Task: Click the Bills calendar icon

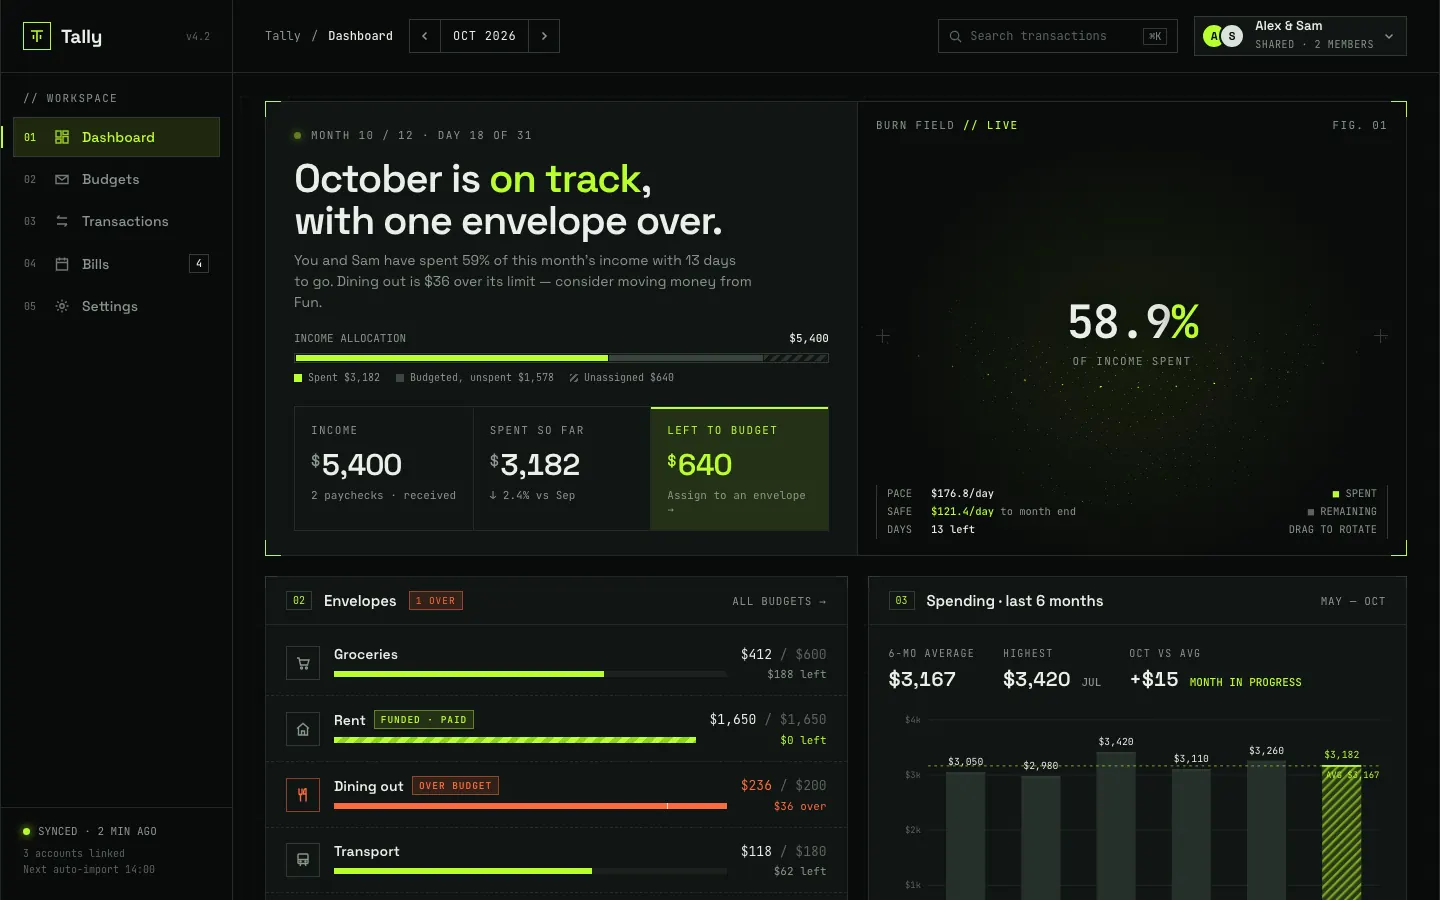Action: [x=62, y=264]
